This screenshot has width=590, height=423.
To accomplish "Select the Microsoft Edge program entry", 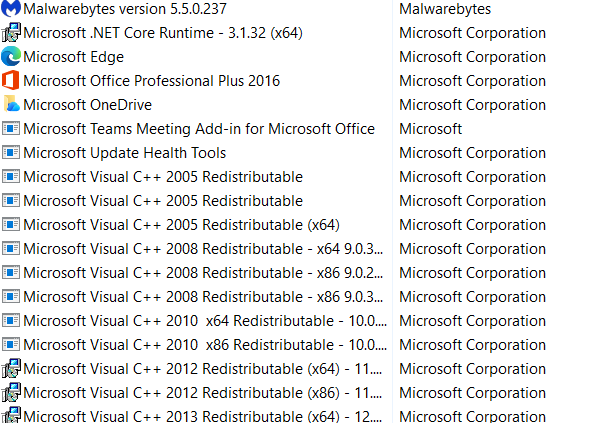I will (x=73, y=57).
